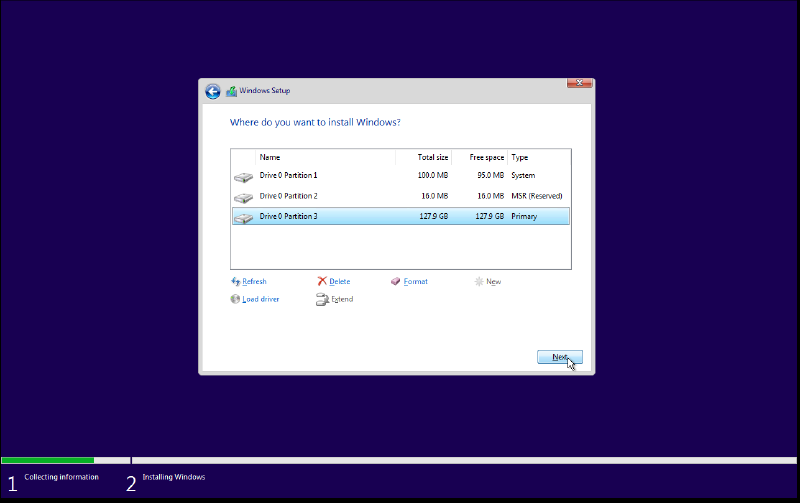Image resolution: width=800 pixels, height=503 pixels.
Task: Click the System type cell
Action: pos(523,175)
